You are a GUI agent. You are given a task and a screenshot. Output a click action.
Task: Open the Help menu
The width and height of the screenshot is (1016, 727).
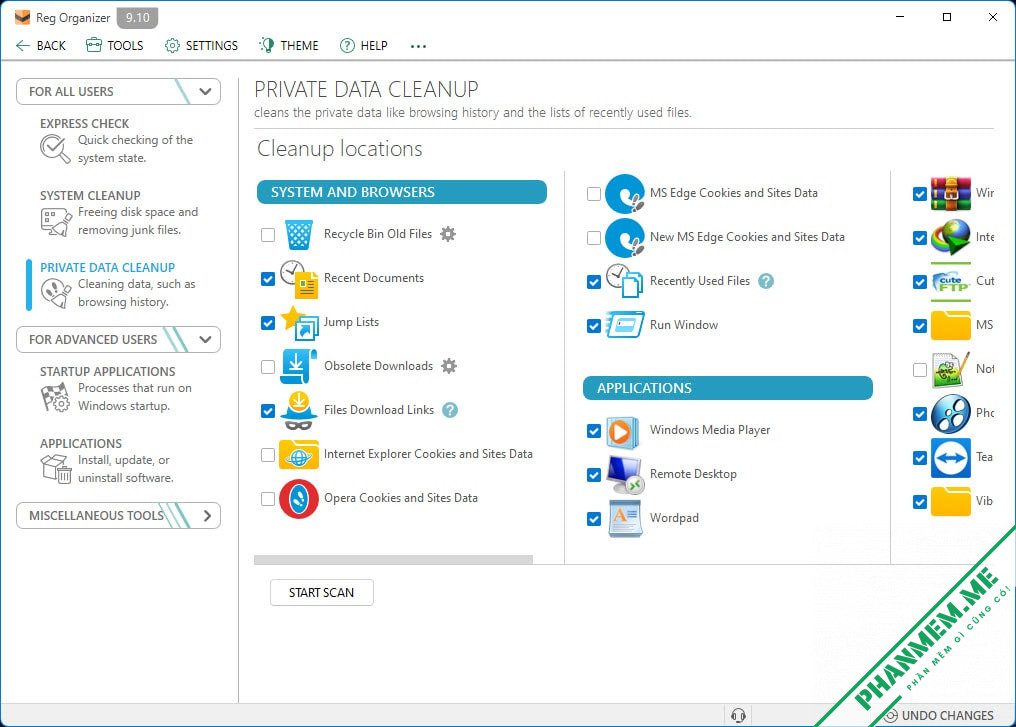[x=364, y=45]
